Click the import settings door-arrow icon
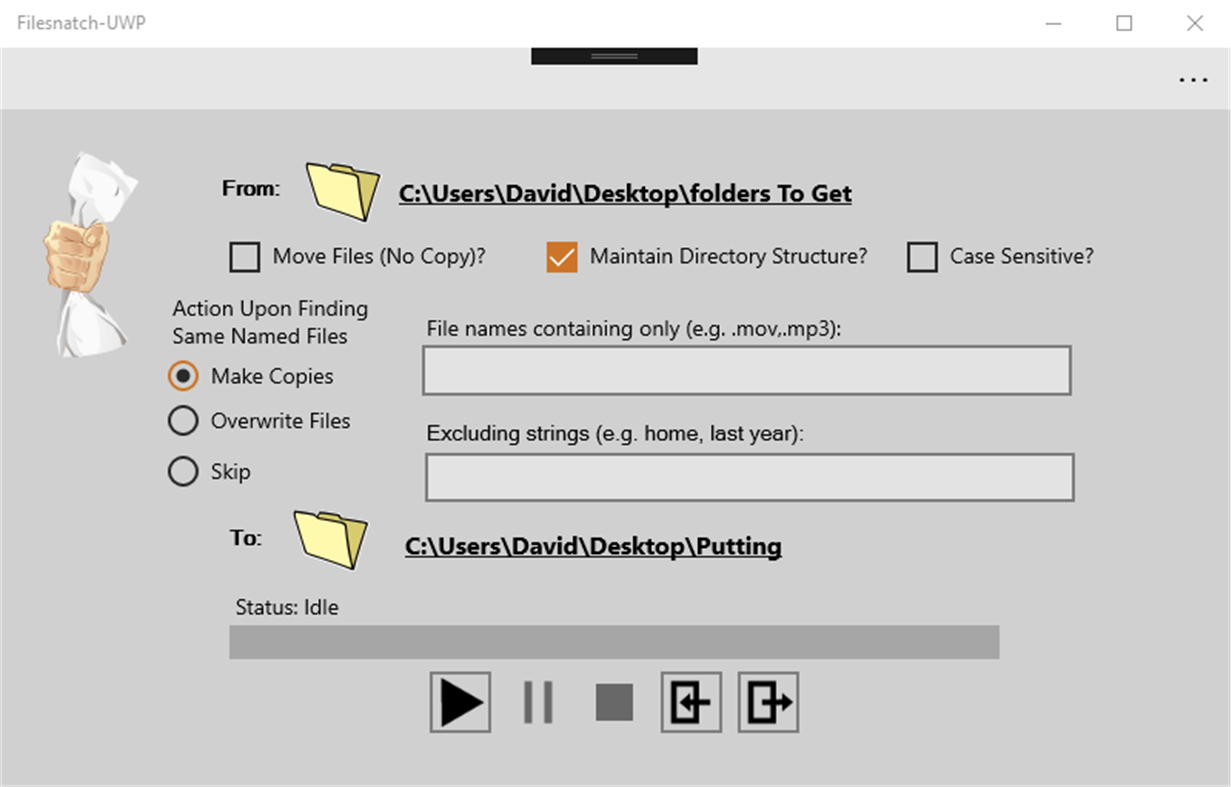Image resolution: width=1231 pixels, height=787 pixels. pyautogui.click(x=690, y=701)
